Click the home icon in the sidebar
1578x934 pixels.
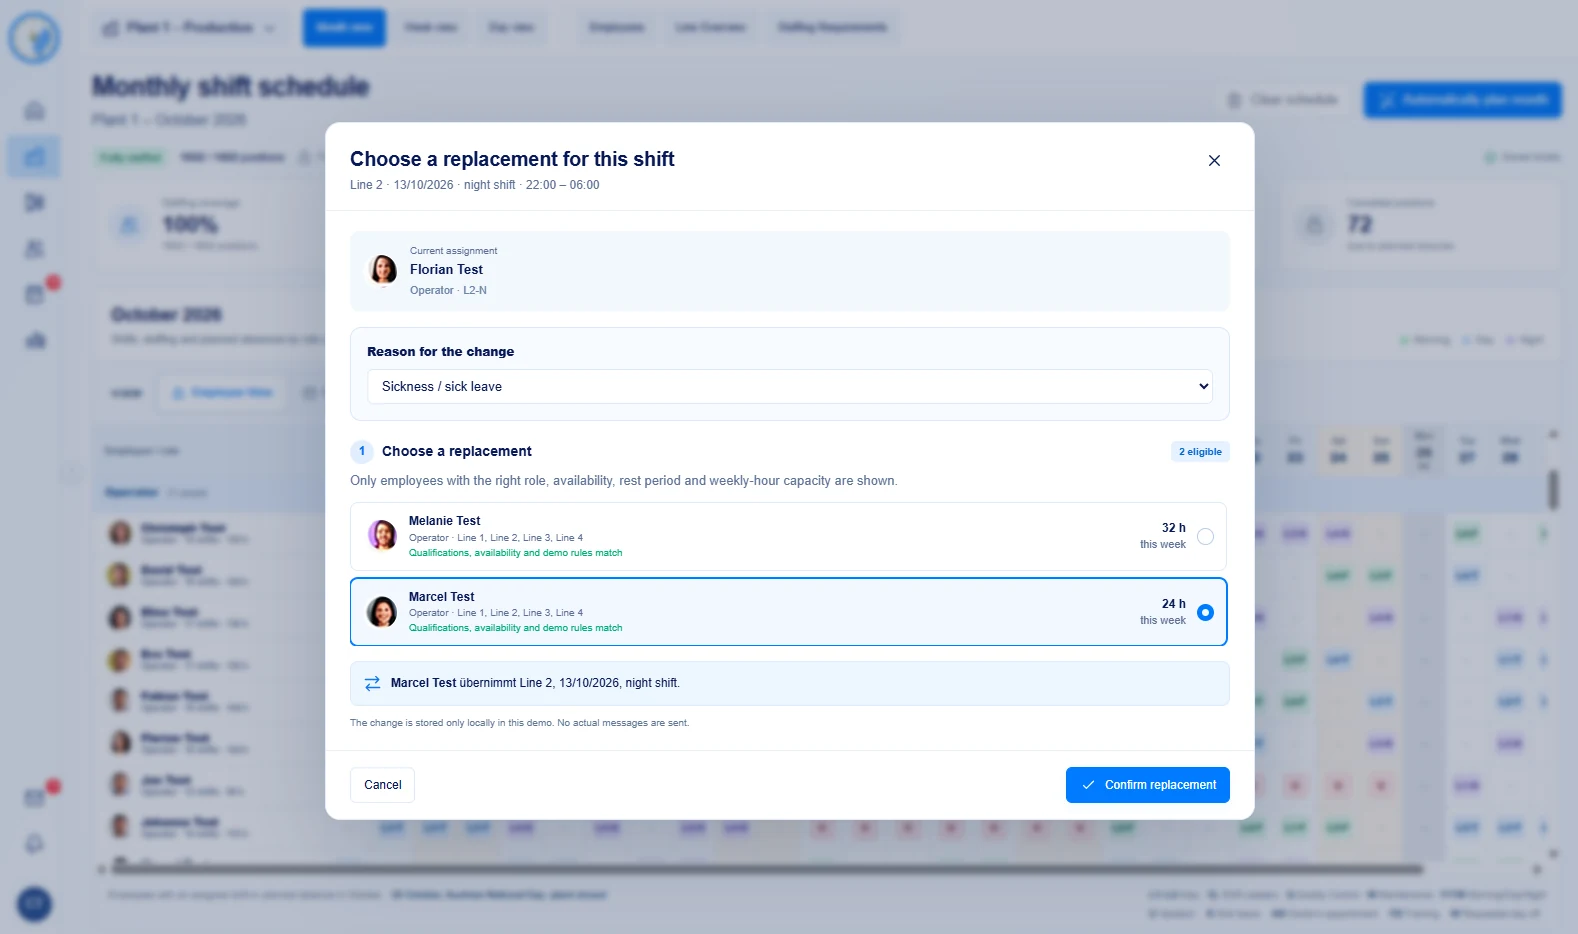pyautogui.click(x=34, y=110)
